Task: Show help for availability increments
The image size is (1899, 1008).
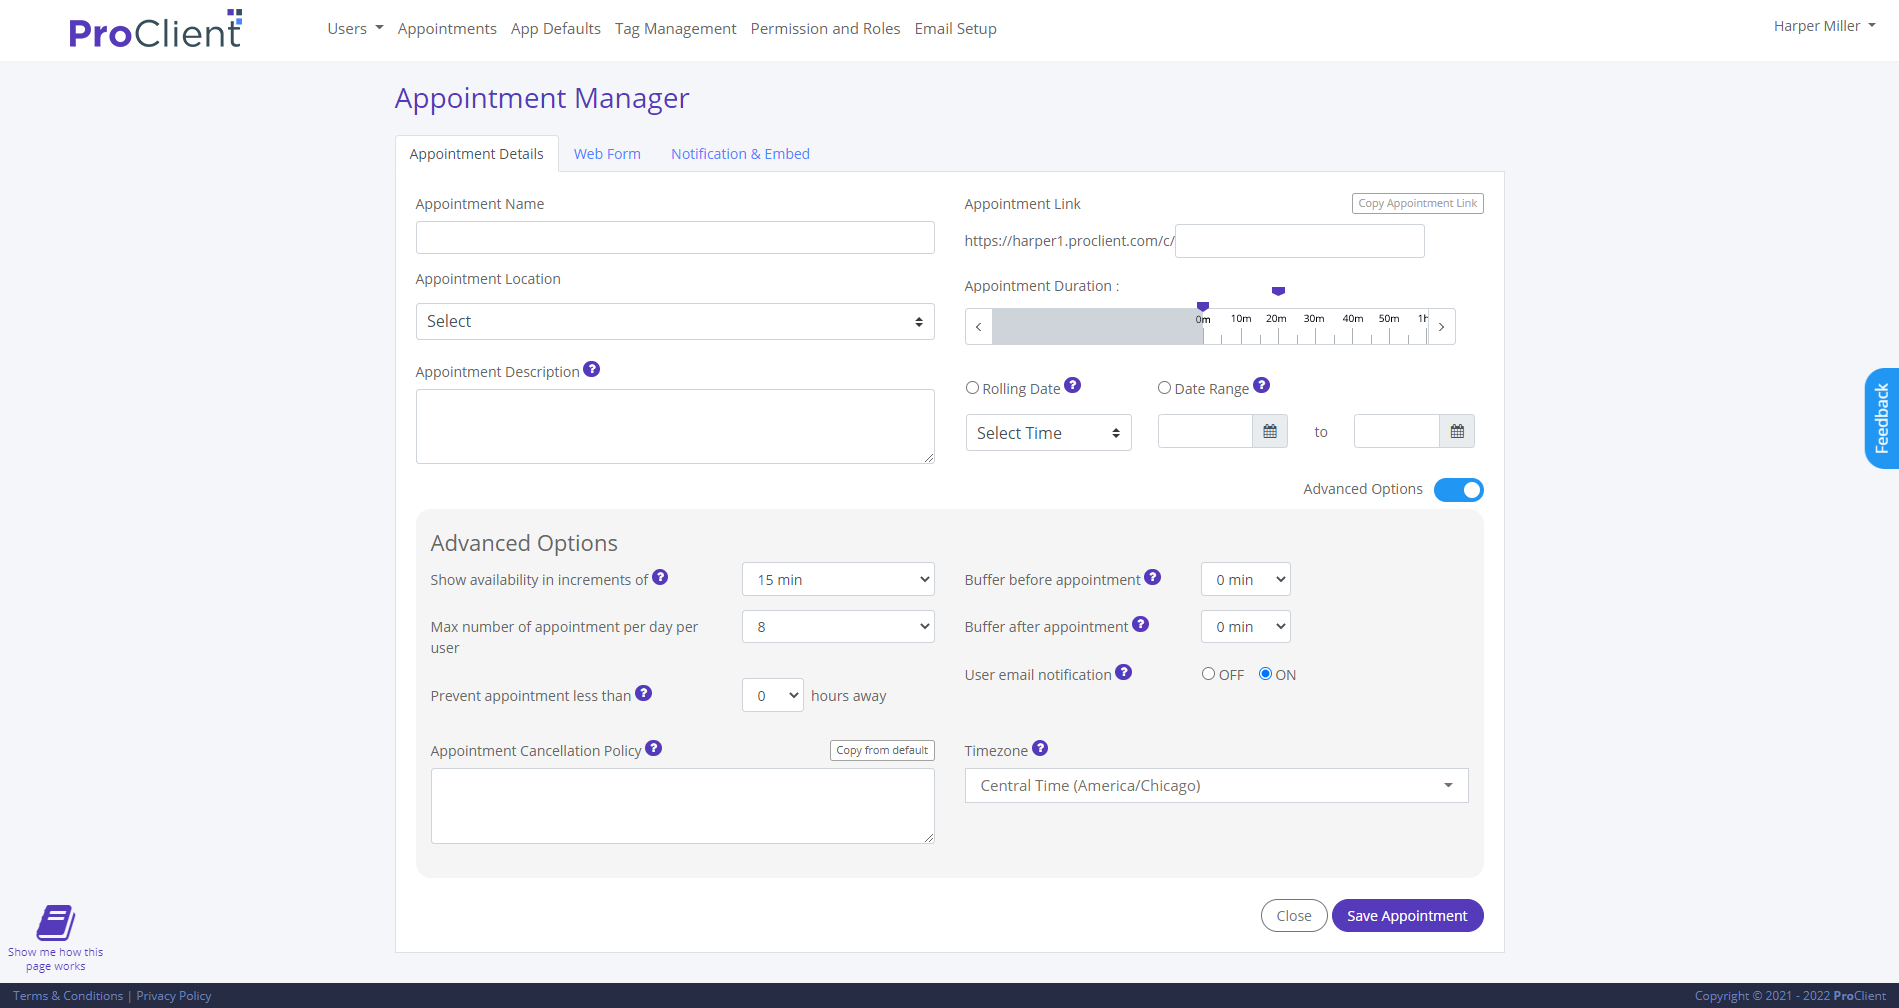Action: [661, 577]
